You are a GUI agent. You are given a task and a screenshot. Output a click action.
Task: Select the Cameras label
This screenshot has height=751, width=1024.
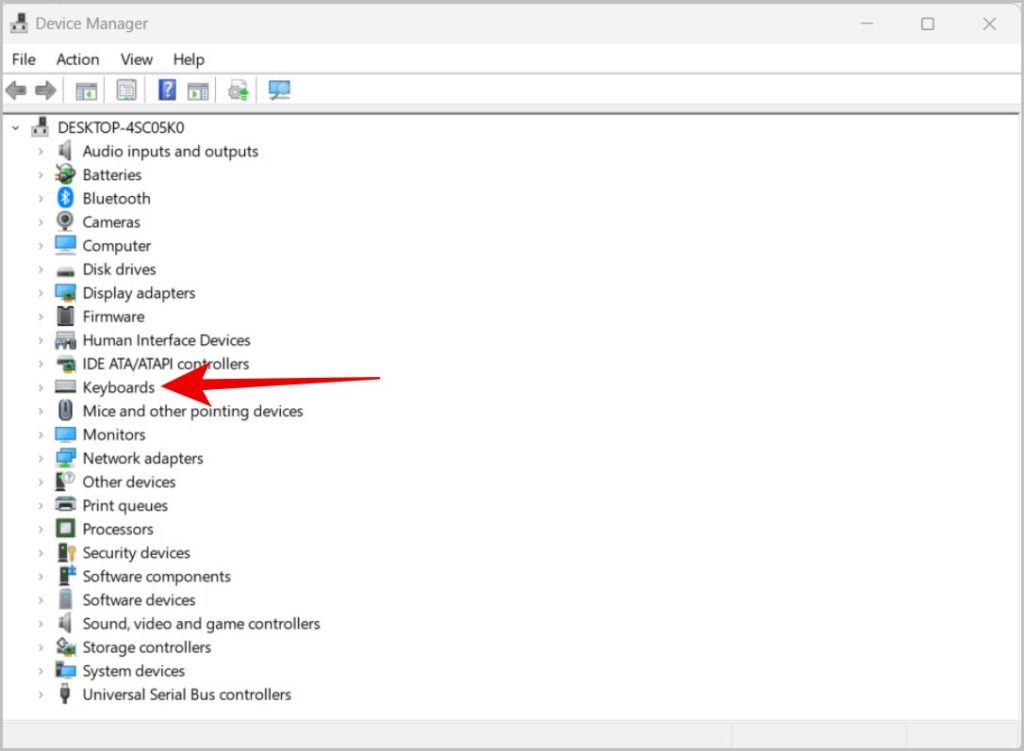pos(112,222)
